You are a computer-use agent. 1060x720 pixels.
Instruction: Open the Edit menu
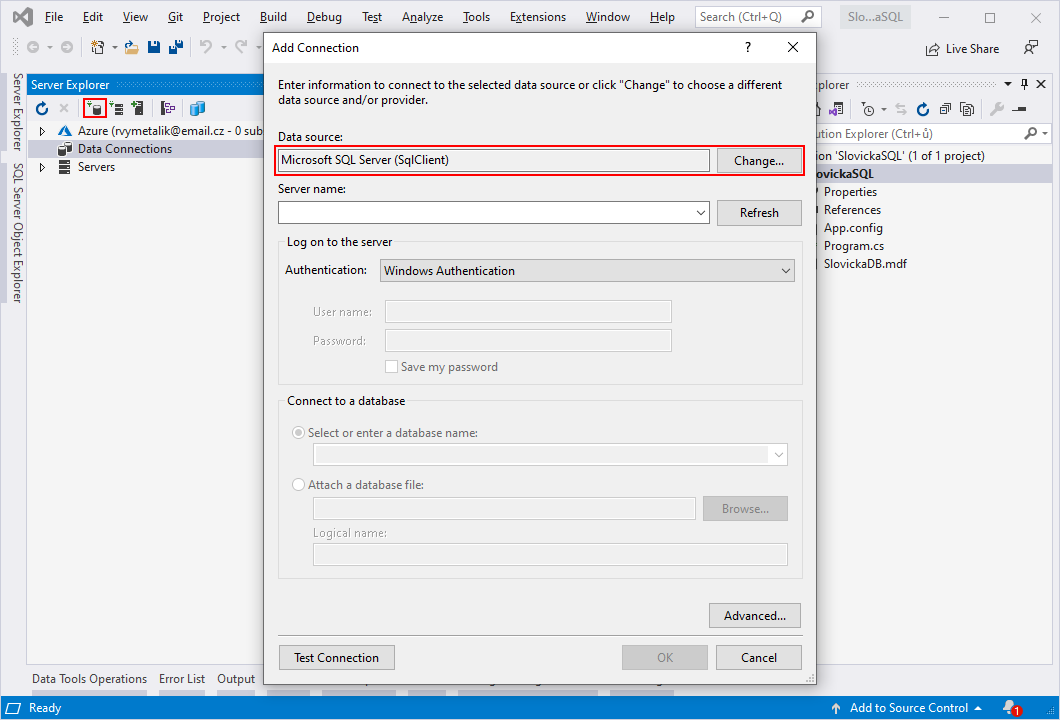click(x=93, y=17)
